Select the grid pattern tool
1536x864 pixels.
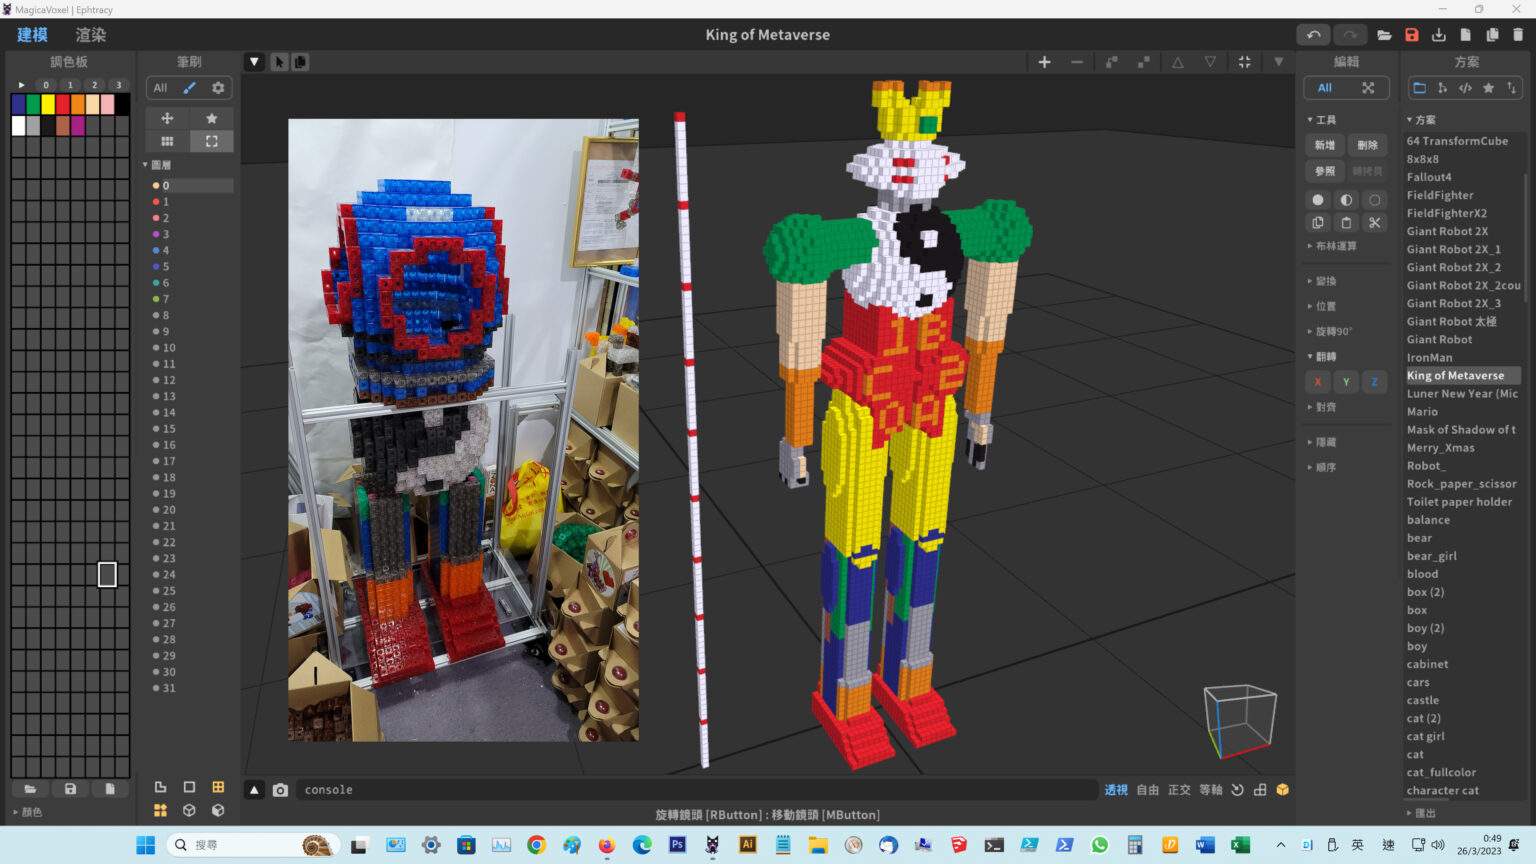(167, 141)
